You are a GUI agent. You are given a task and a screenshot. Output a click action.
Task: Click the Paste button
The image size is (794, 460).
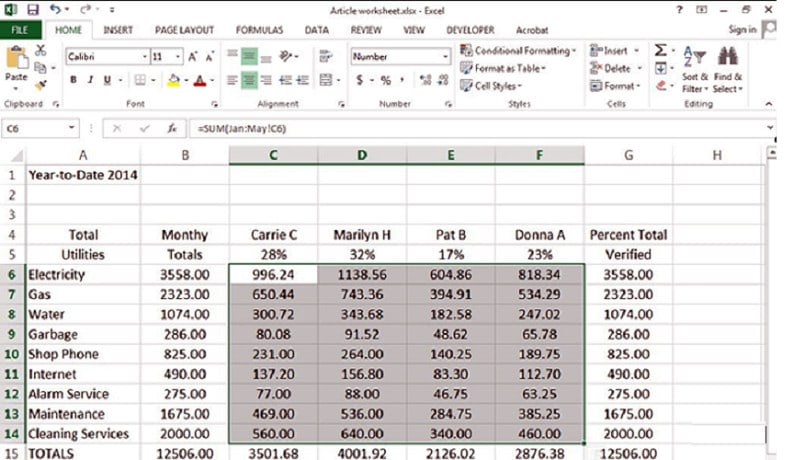16,62
